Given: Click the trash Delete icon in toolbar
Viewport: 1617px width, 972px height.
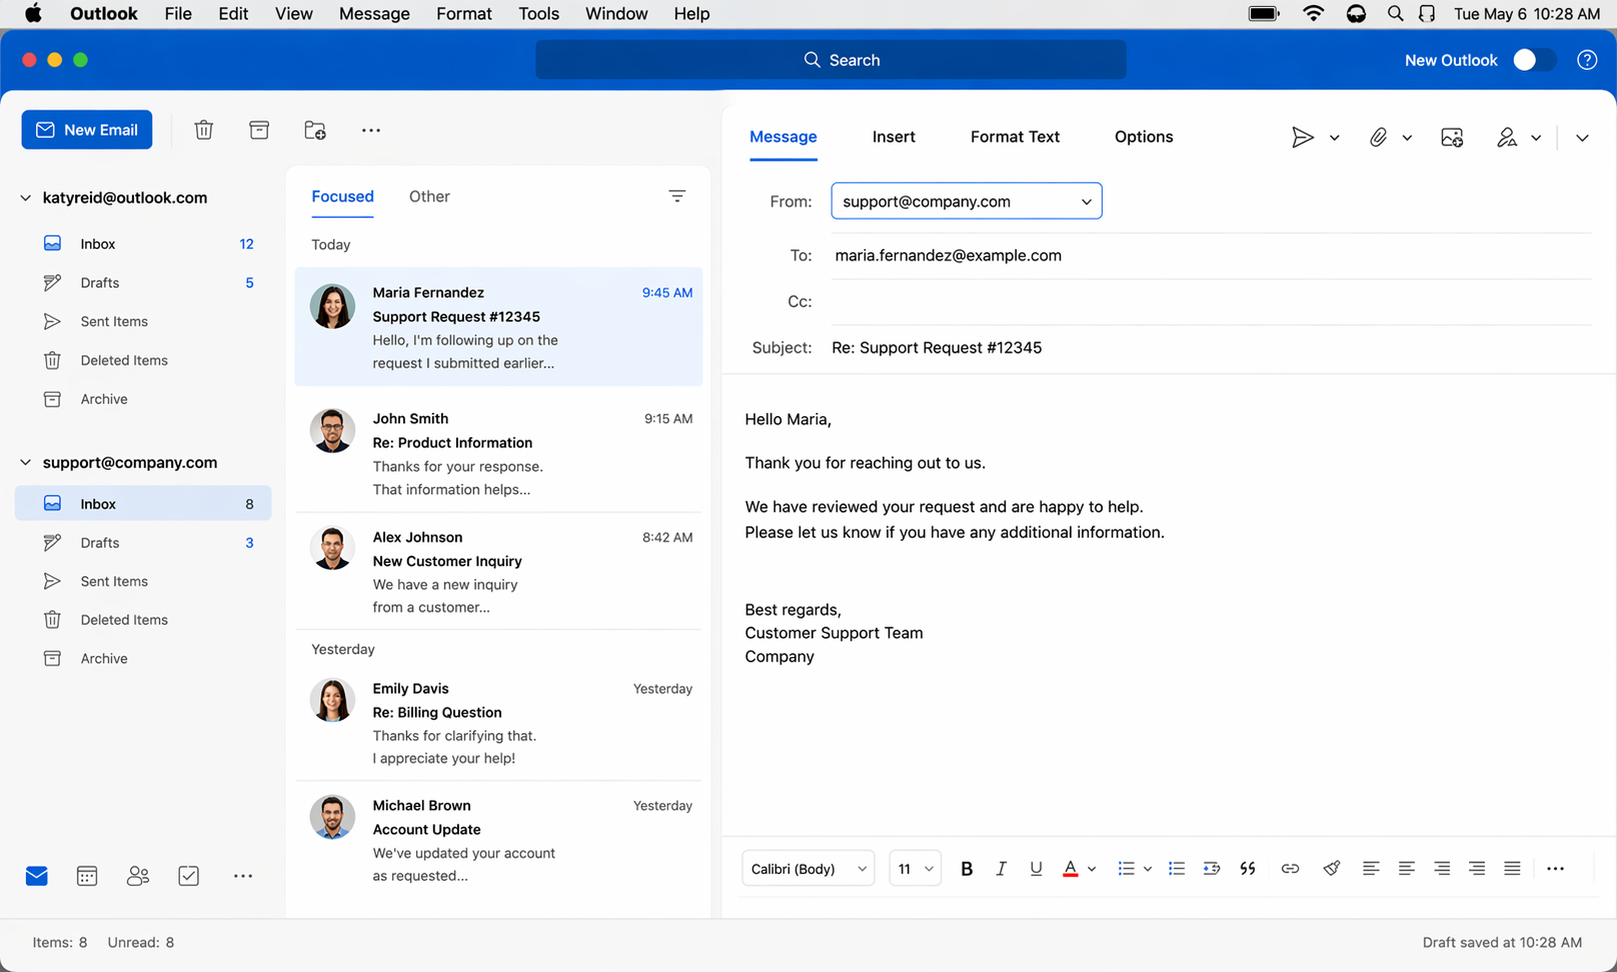Looking at the screenshot, I should pyautogui.click(x=204, y=130).
